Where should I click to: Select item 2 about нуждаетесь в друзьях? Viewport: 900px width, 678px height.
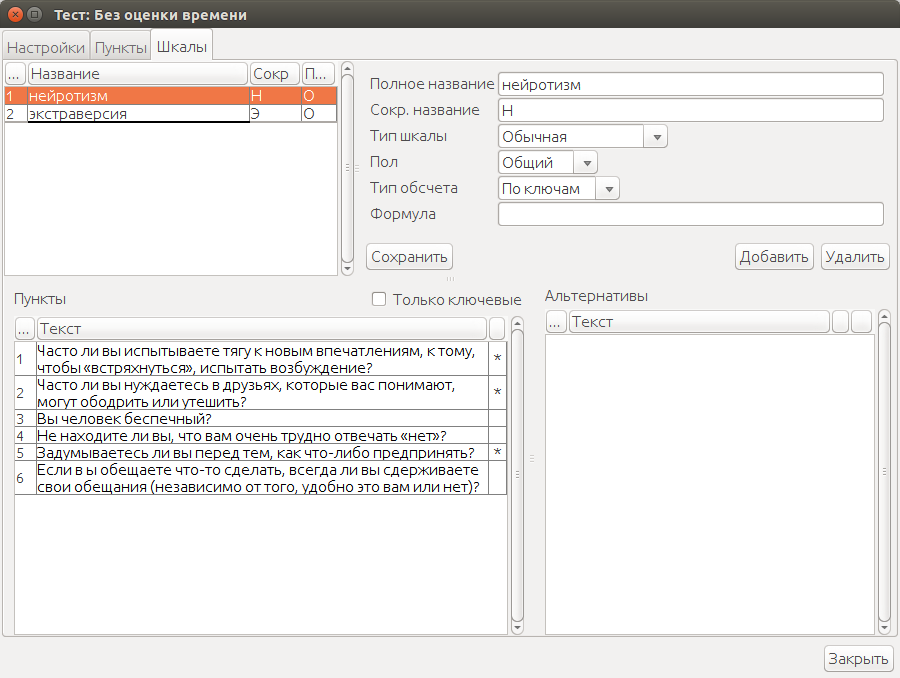[261, 393]
